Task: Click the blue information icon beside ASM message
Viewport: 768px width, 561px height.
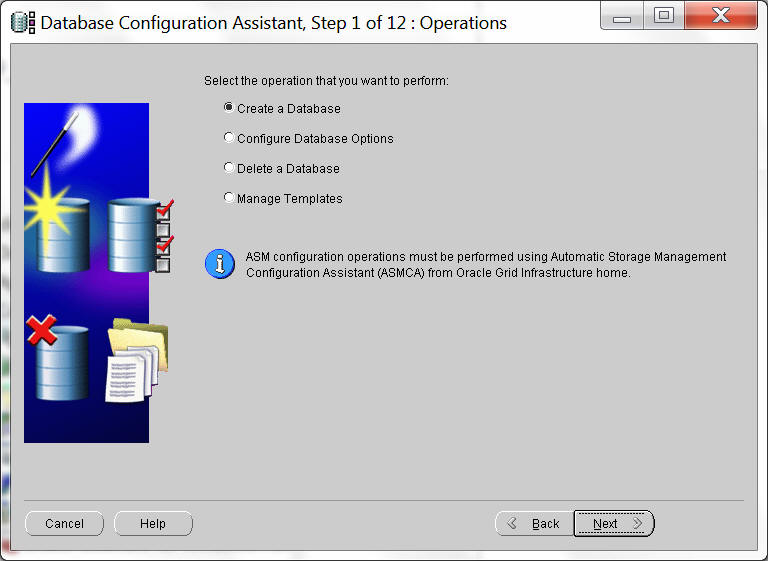Action: pos(219,264)
